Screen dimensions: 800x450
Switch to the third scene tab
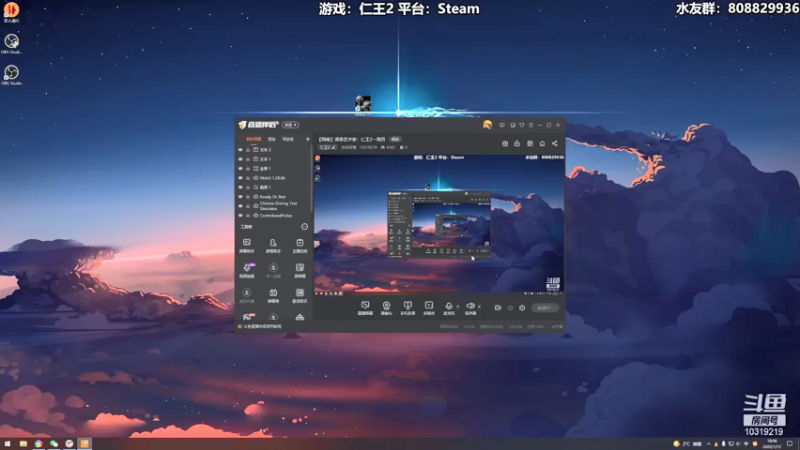tap(288, 139)
